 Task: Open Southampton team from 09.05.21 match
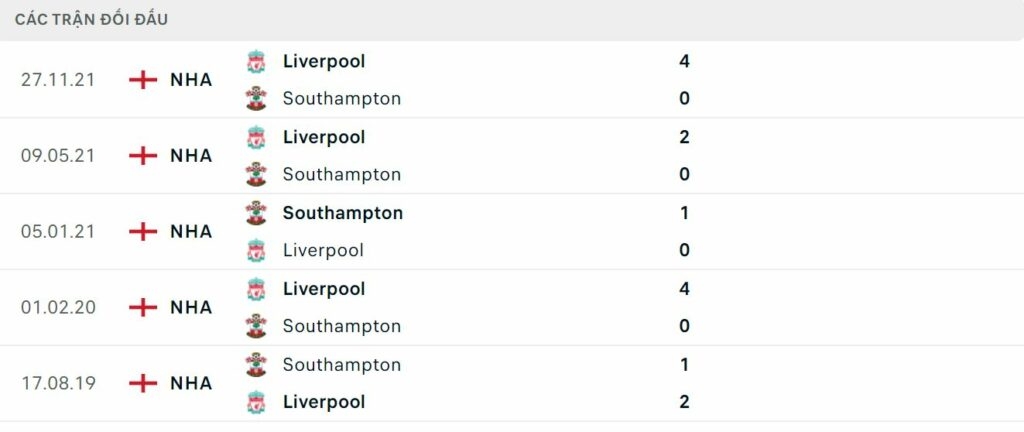coord(341,175)
